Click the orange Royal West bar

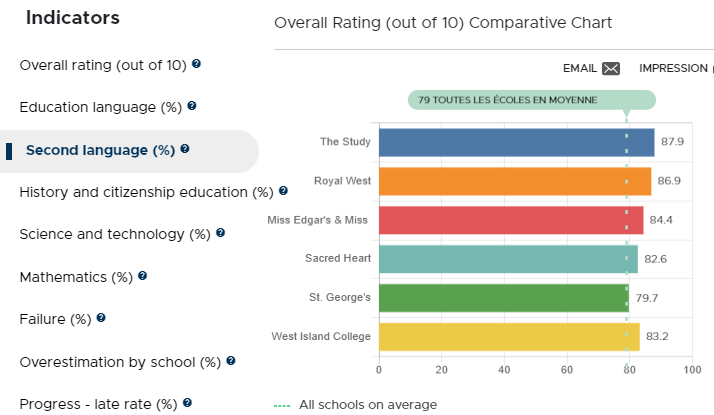515,181
